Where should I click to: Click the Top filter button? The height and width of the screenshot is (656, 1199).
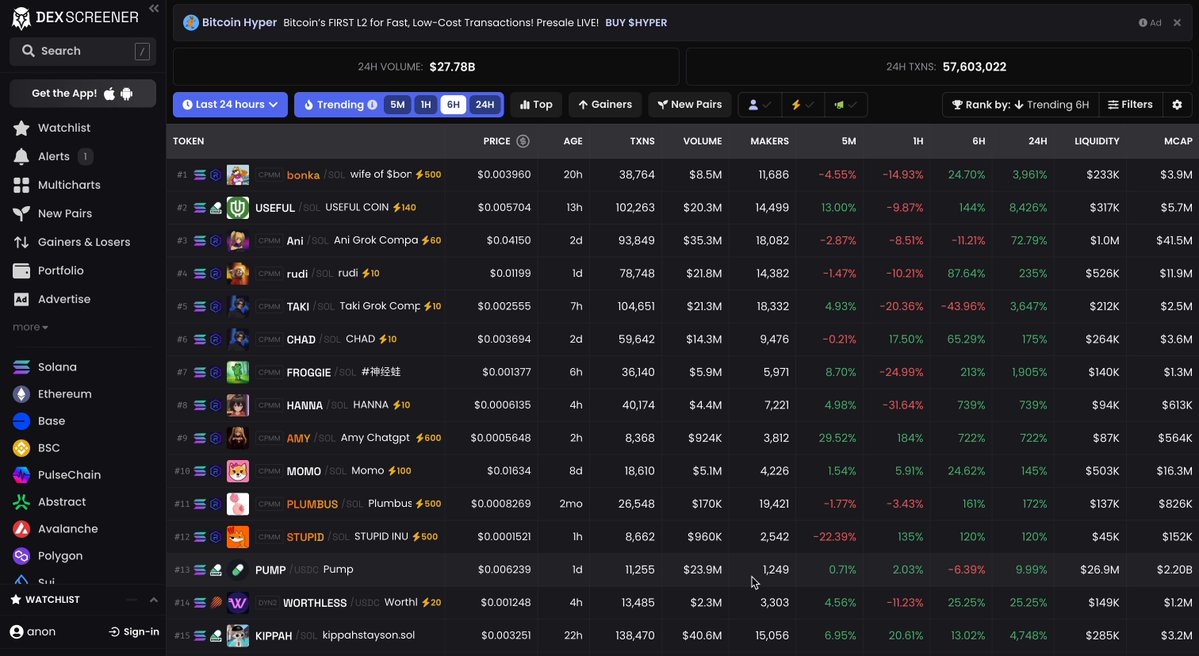click(x=536, y=105)
